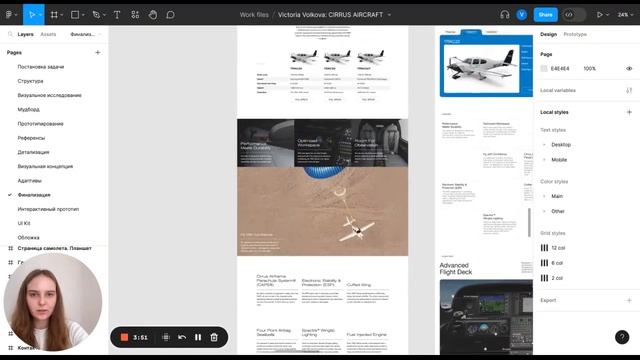
Task: Open the file name options chevron
Action: coord(389,15)
